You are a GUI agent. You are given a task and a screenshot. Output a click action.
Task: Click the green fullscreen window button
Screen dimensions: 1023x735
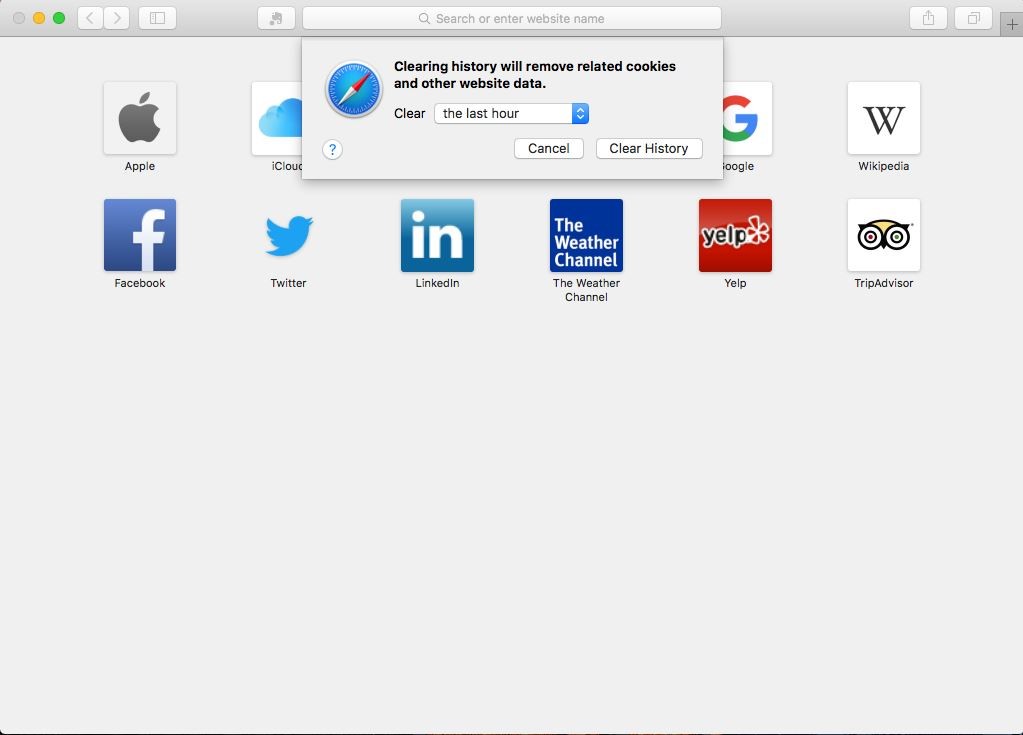tap(59, 18)
